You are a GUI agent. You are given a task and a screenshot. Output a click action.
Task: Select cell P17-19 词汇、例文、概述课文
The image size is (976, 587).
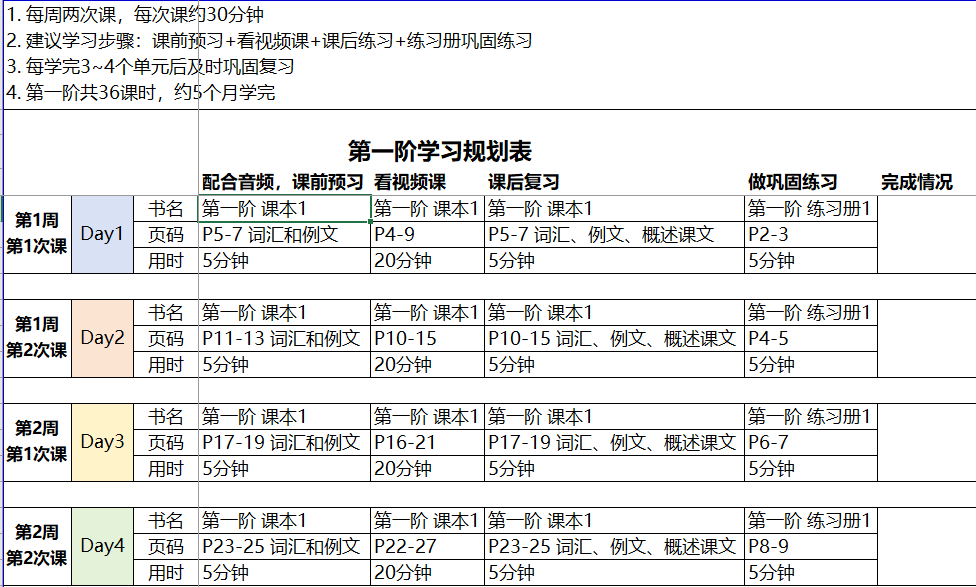(614, 443)
